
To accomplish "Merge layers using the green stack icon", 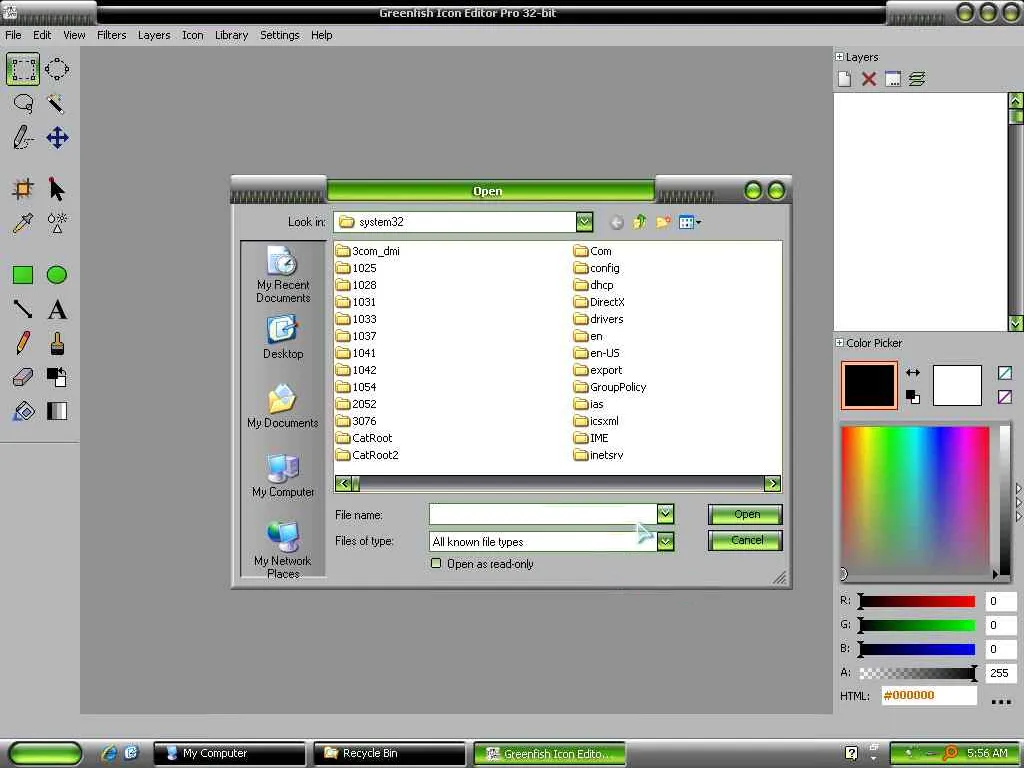I will click(917, 79).
